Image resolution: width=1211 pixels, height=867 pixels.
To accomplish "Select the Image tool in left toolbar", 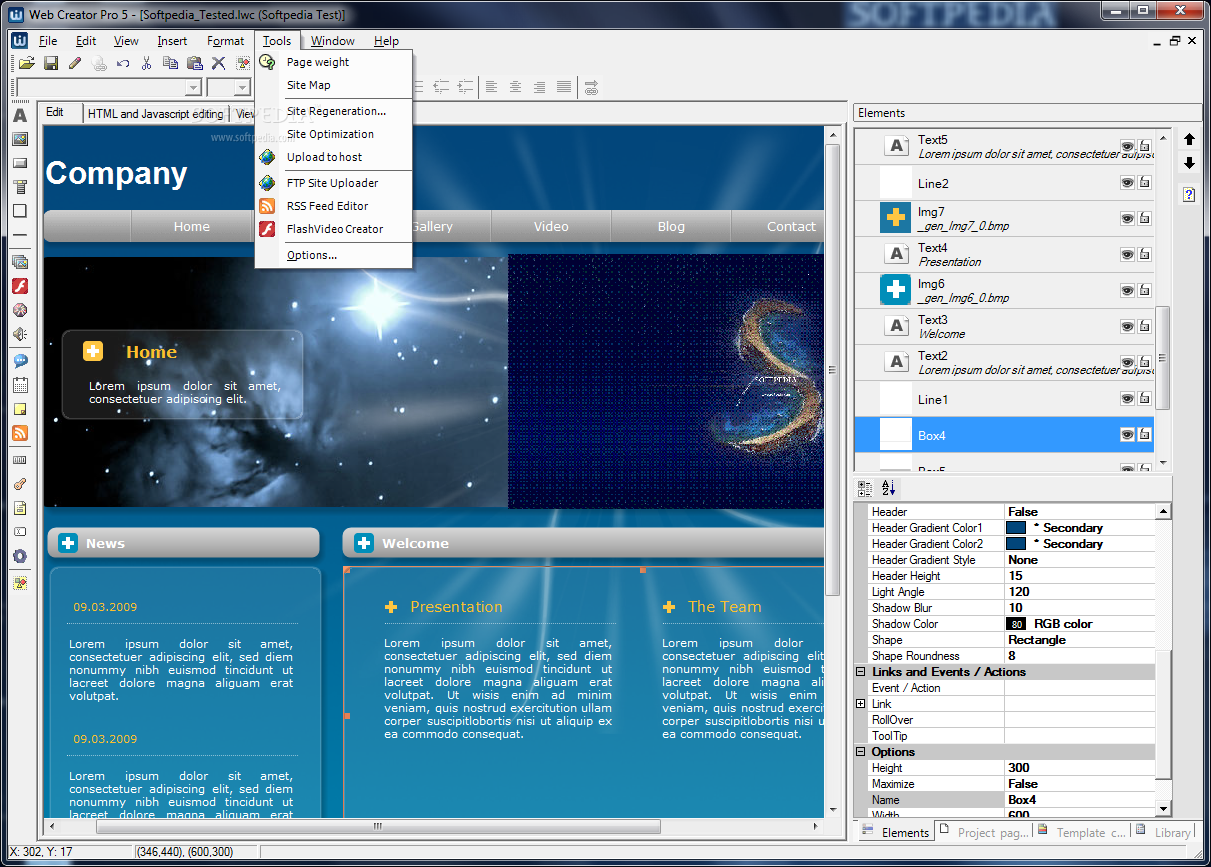I will tap(20, 139).
